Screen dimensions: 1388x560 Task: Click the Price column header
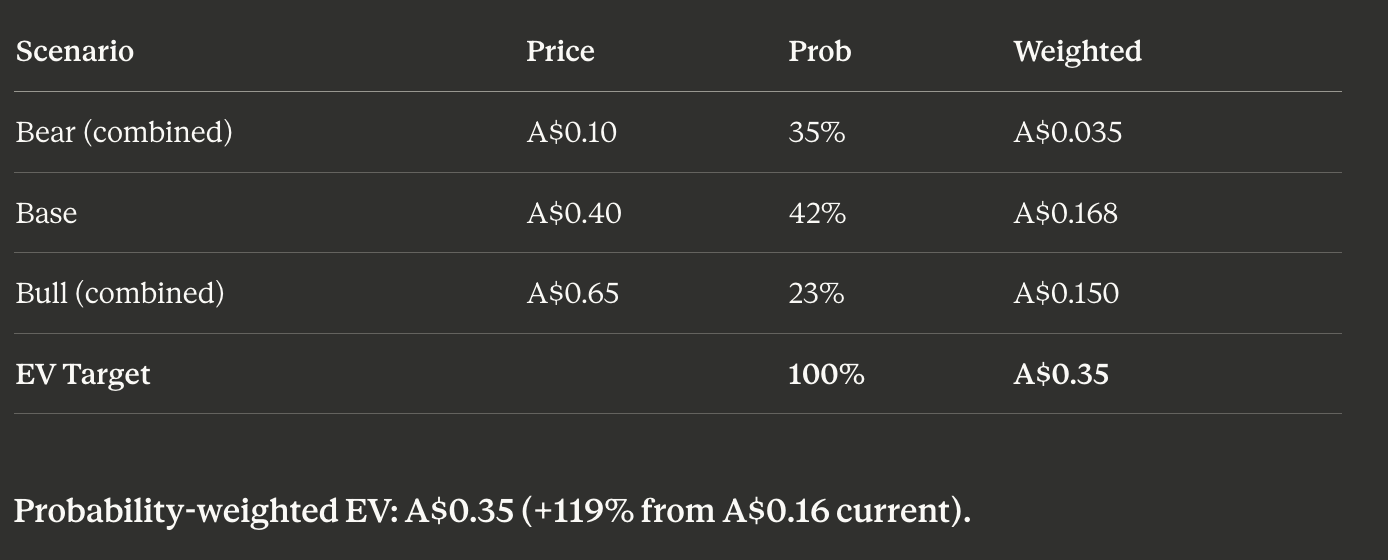pos(560,51)
